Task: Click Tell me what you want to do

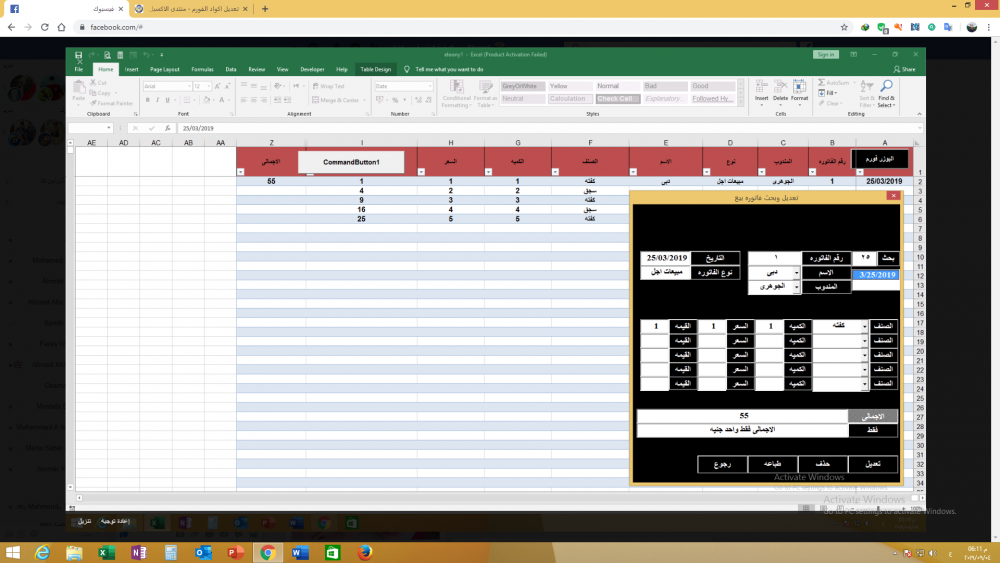Action: coord(449,69)
